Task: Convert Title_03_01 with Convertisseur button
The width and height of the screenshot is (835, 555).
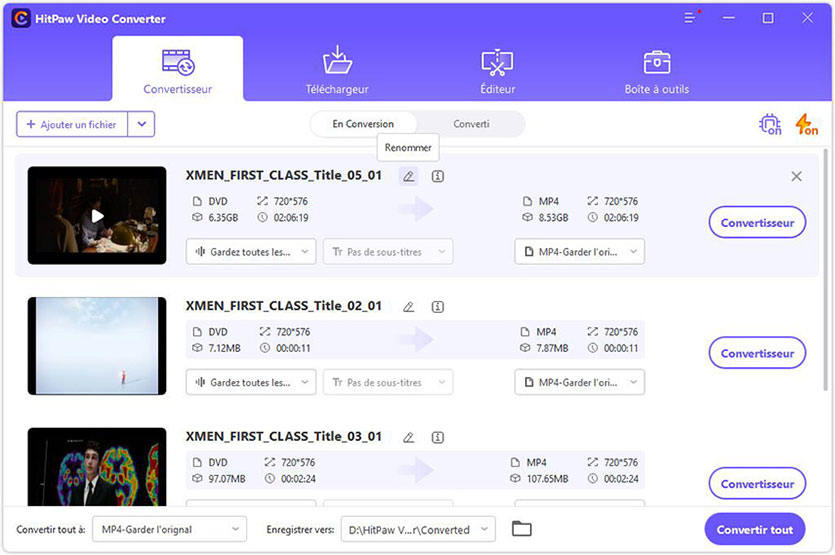Action: pos(757,484)
